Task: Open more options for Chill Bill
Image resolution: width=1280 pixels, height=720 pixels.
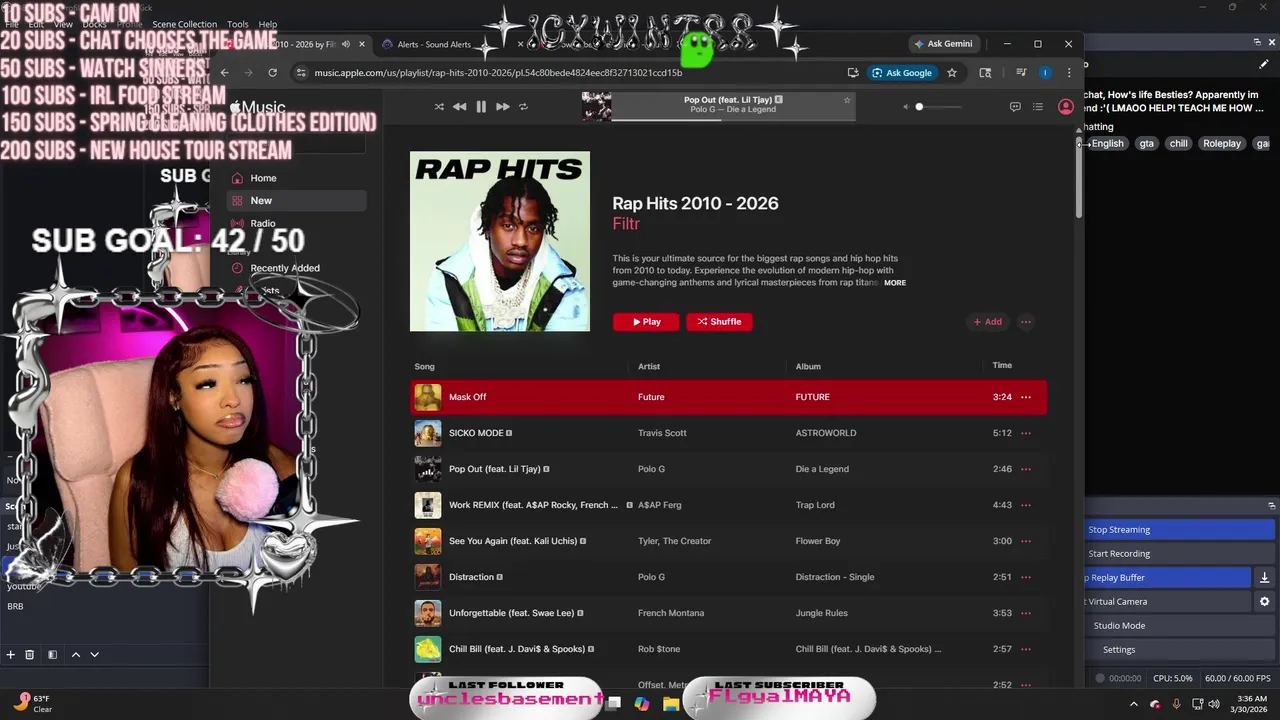Action: pyautogui.click(x=1026, y=649)
